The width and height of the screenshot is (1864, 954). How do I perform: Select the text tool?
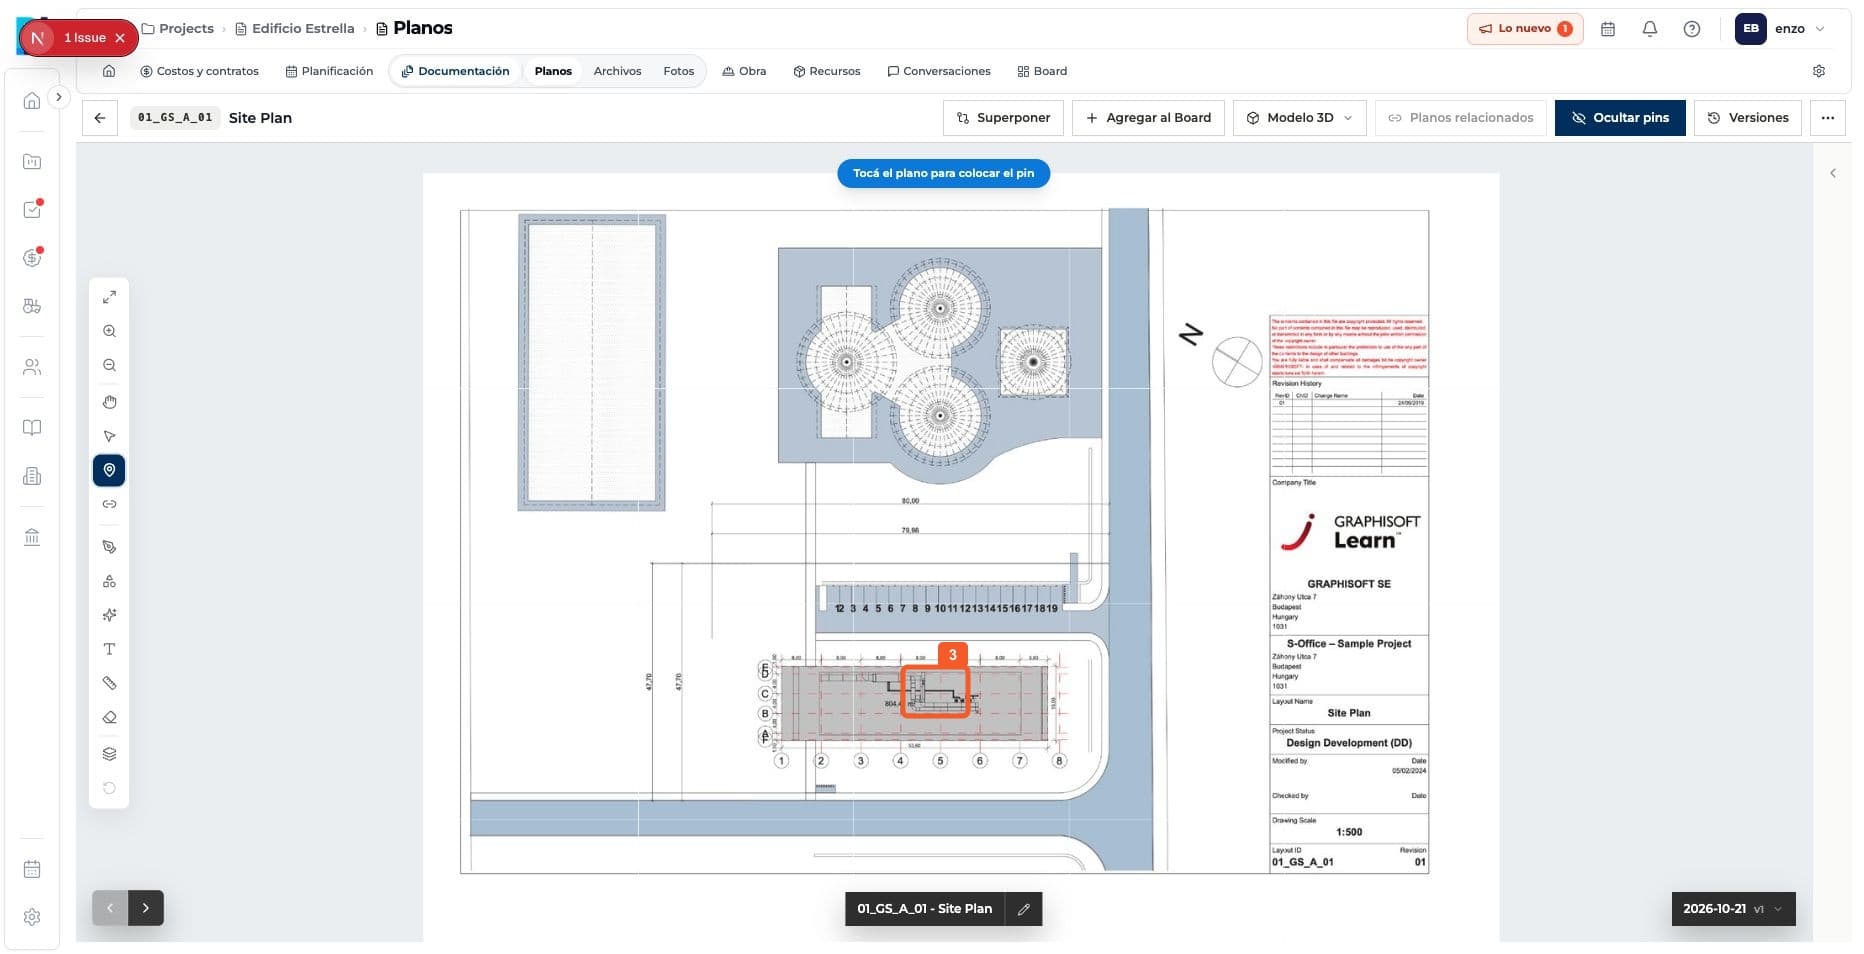point(109,649)
